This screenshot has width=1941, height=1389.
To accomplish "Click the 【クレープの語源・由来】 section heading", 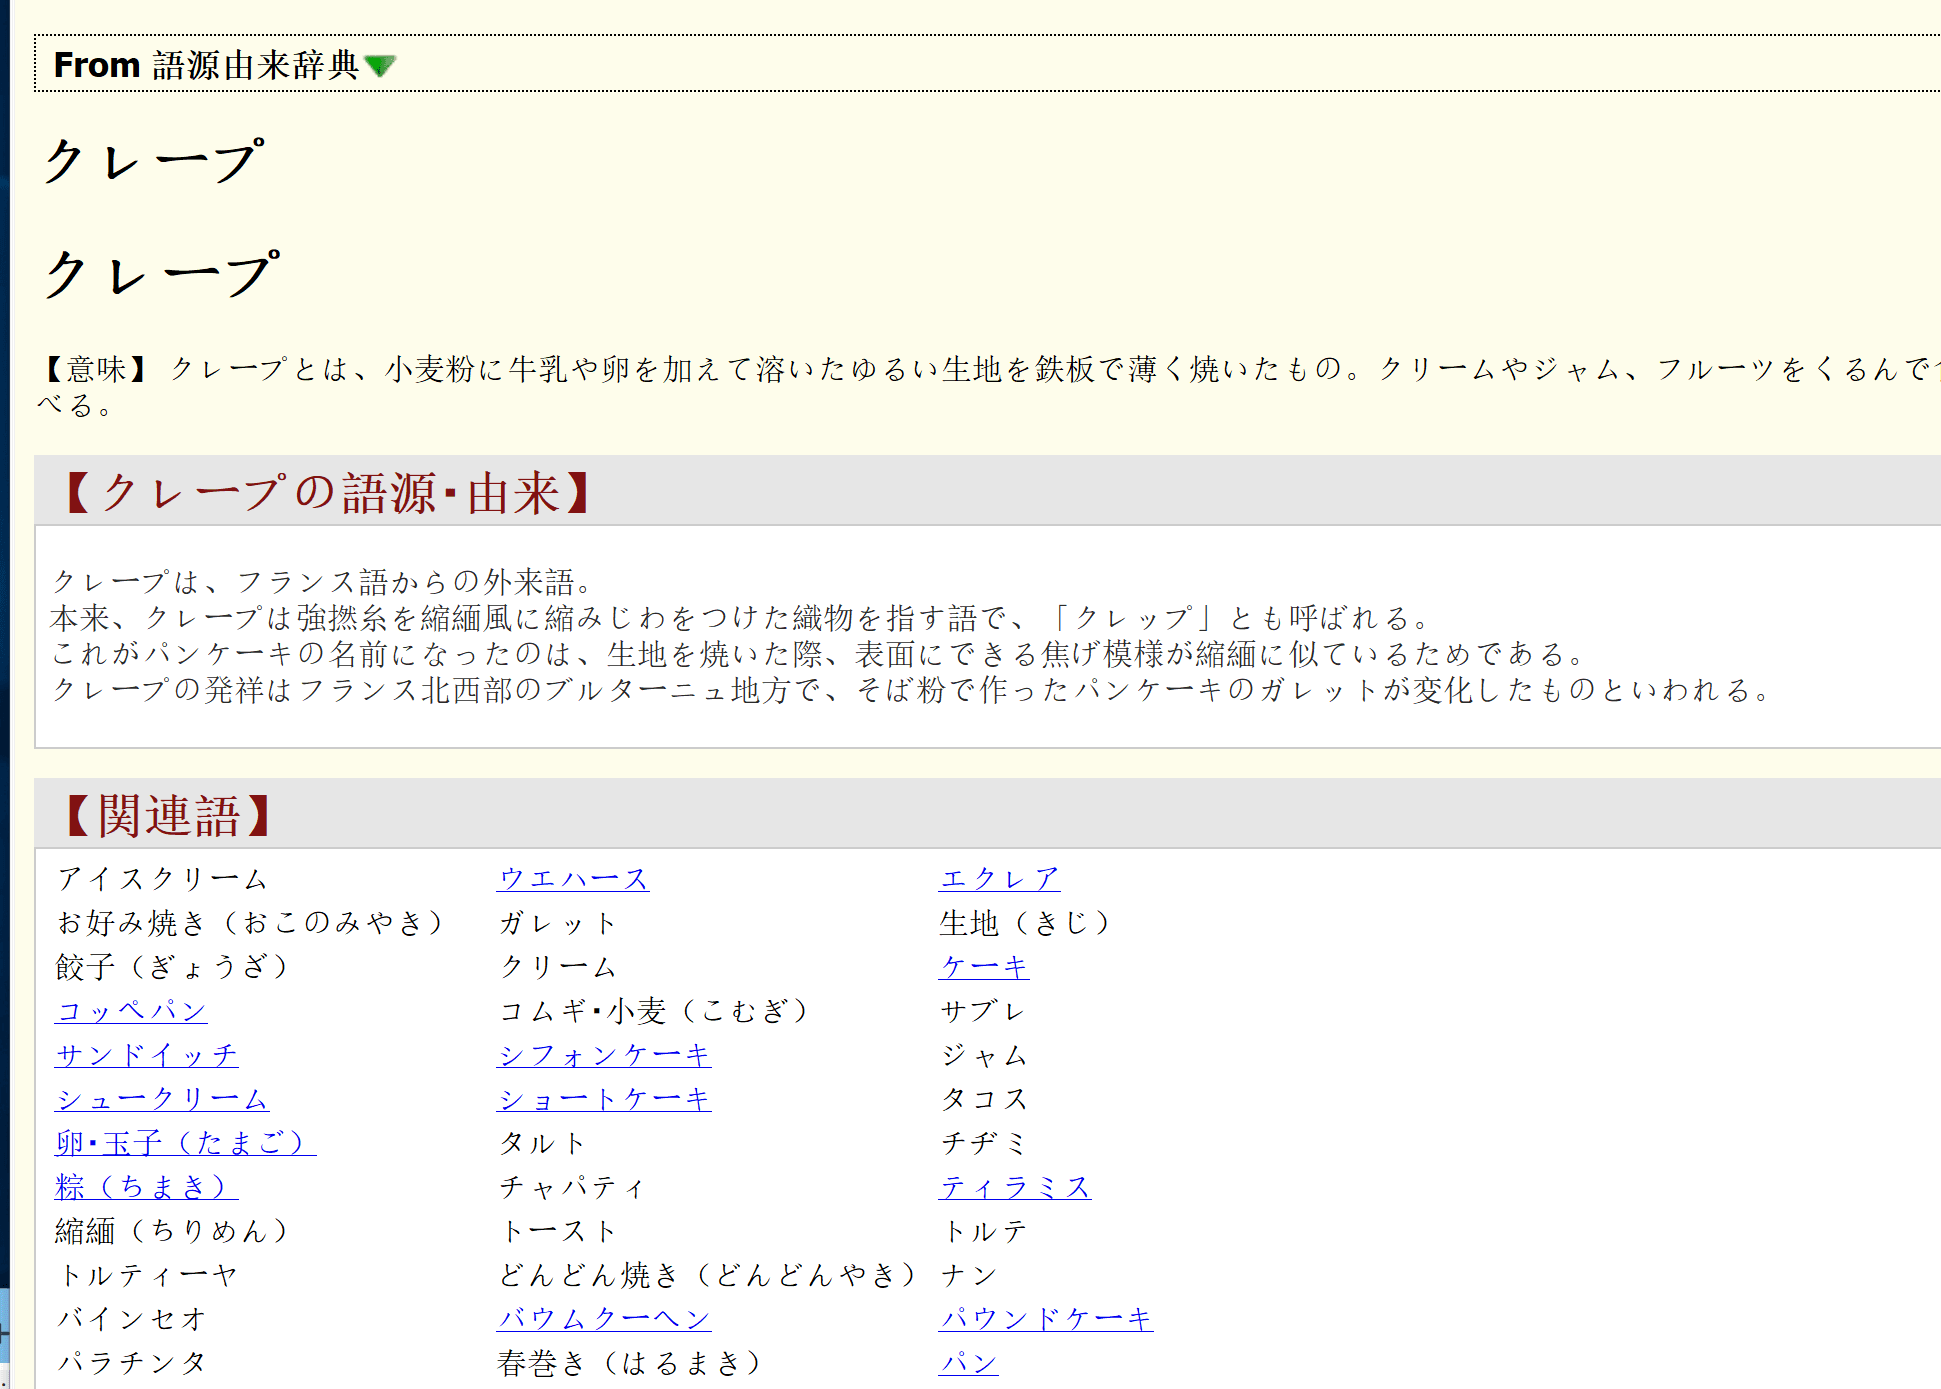I will point(328,493).
